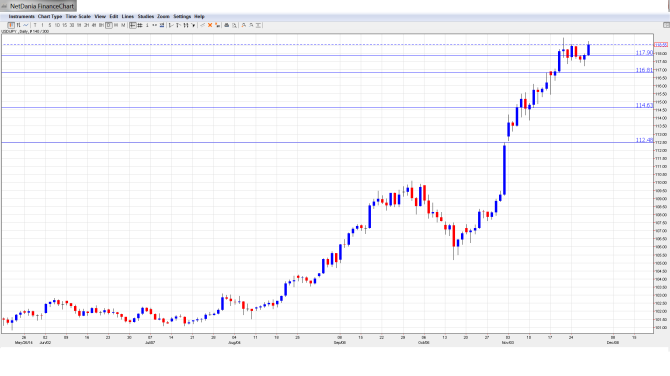Image resolution: width=670 pixels, height=376 pixels.
Task: Select the Weekly (W) time scale
Action: tap(116, 25)
